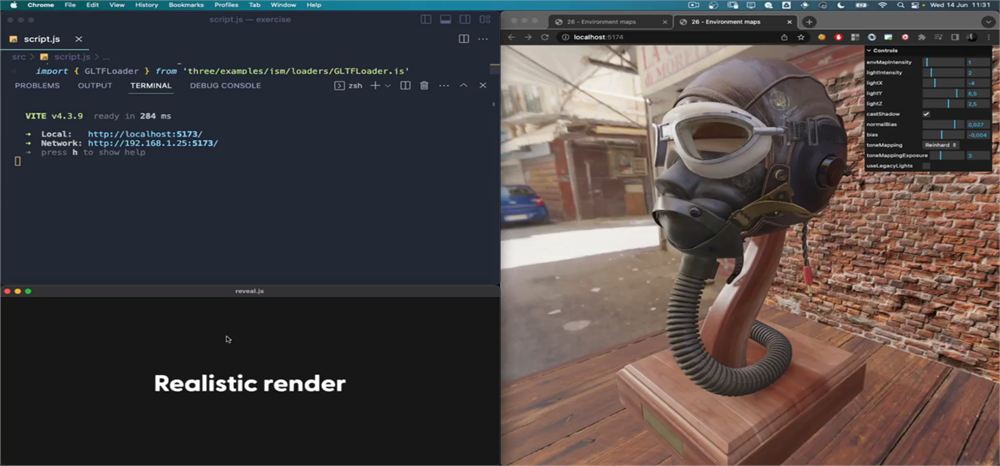Close the terminal panel

[x=483, y=85]
